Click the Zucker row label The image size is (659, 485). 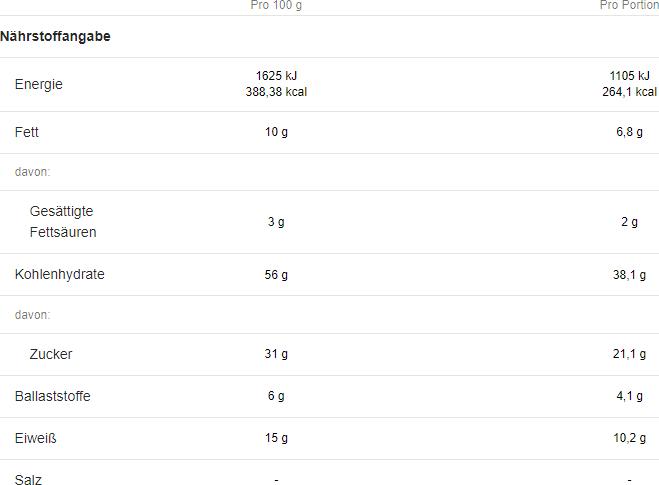coord(51,354)
